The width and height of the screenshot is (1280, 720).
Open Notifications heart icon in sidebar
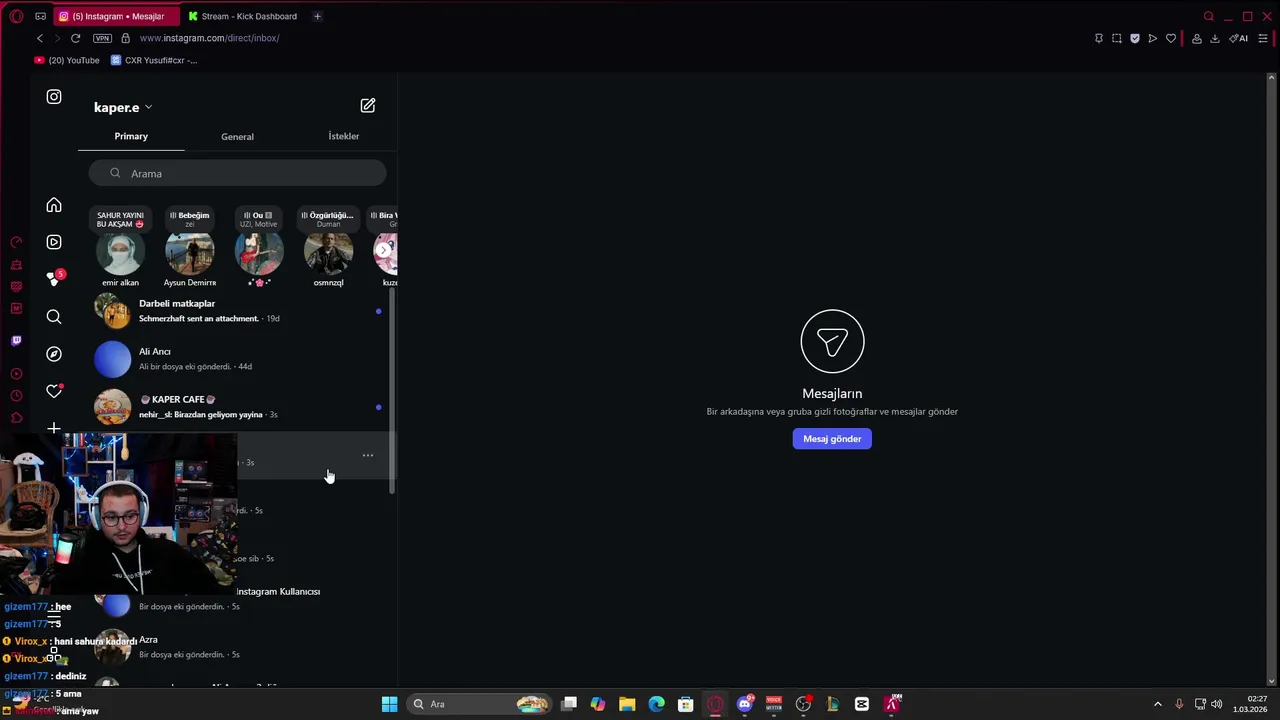tap(54, 391)
